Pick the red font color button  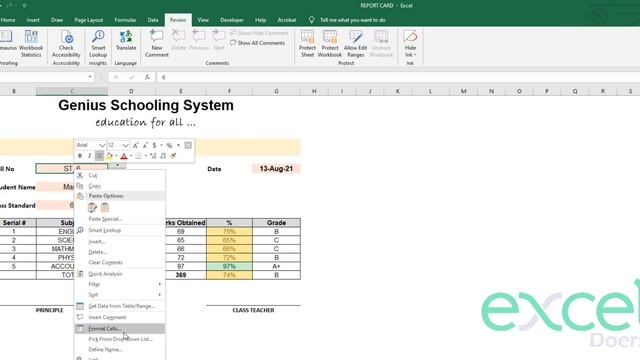point(124,156)
